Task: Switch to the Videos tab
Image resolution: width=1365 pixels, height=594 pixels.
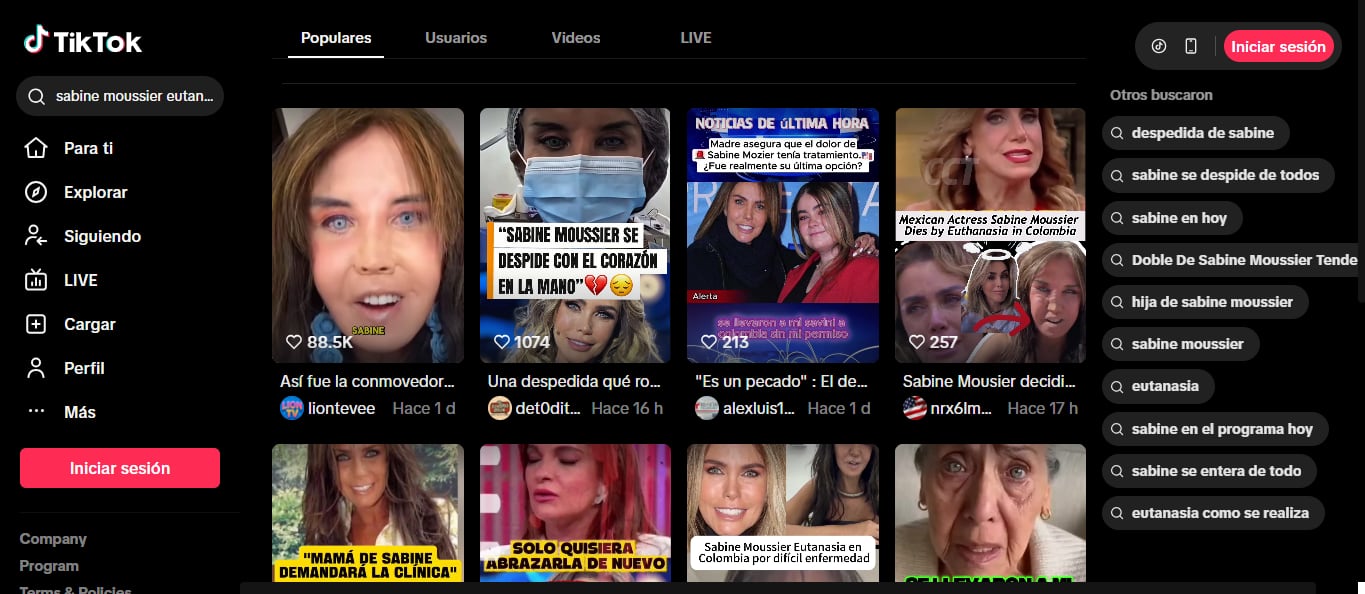Action: (575, 37)
